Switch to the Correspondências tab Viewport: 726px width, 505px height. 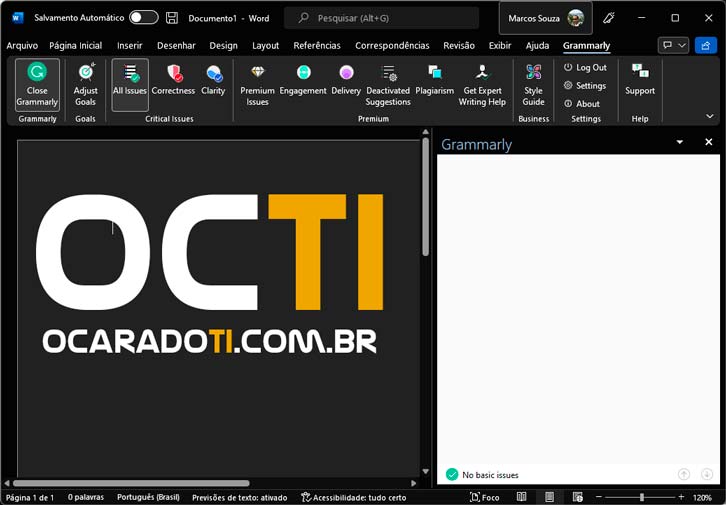(x=392, y=45)
